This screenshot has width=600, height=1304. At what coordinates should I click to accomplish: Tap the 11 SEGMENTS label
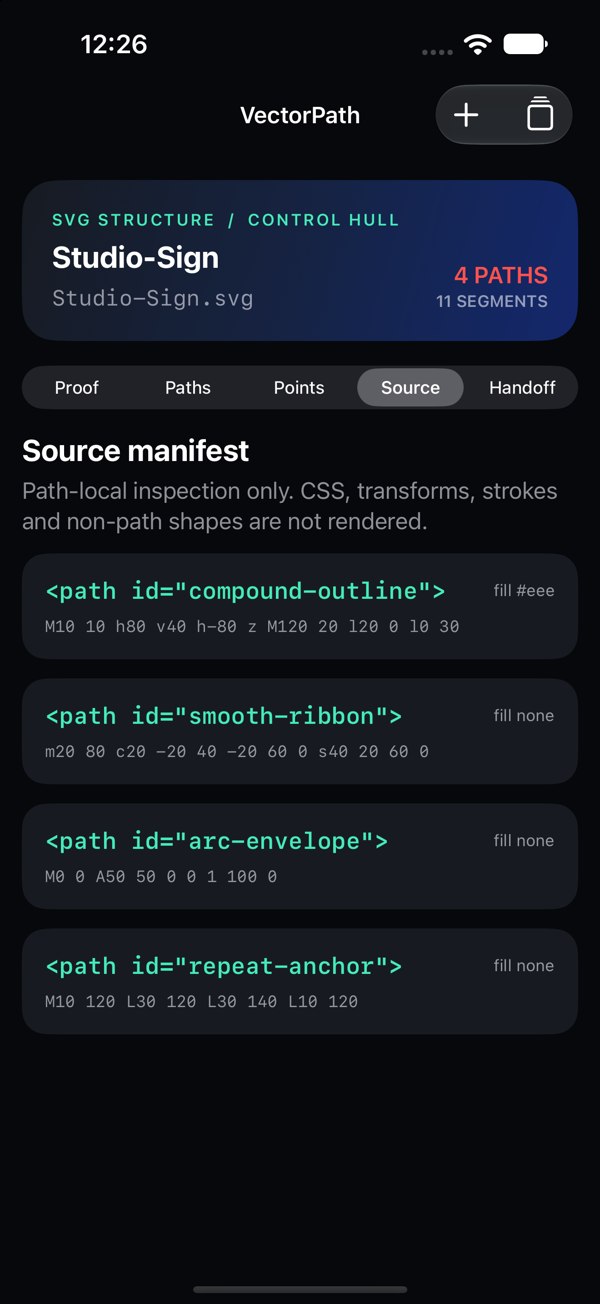[x=492, y=301]
